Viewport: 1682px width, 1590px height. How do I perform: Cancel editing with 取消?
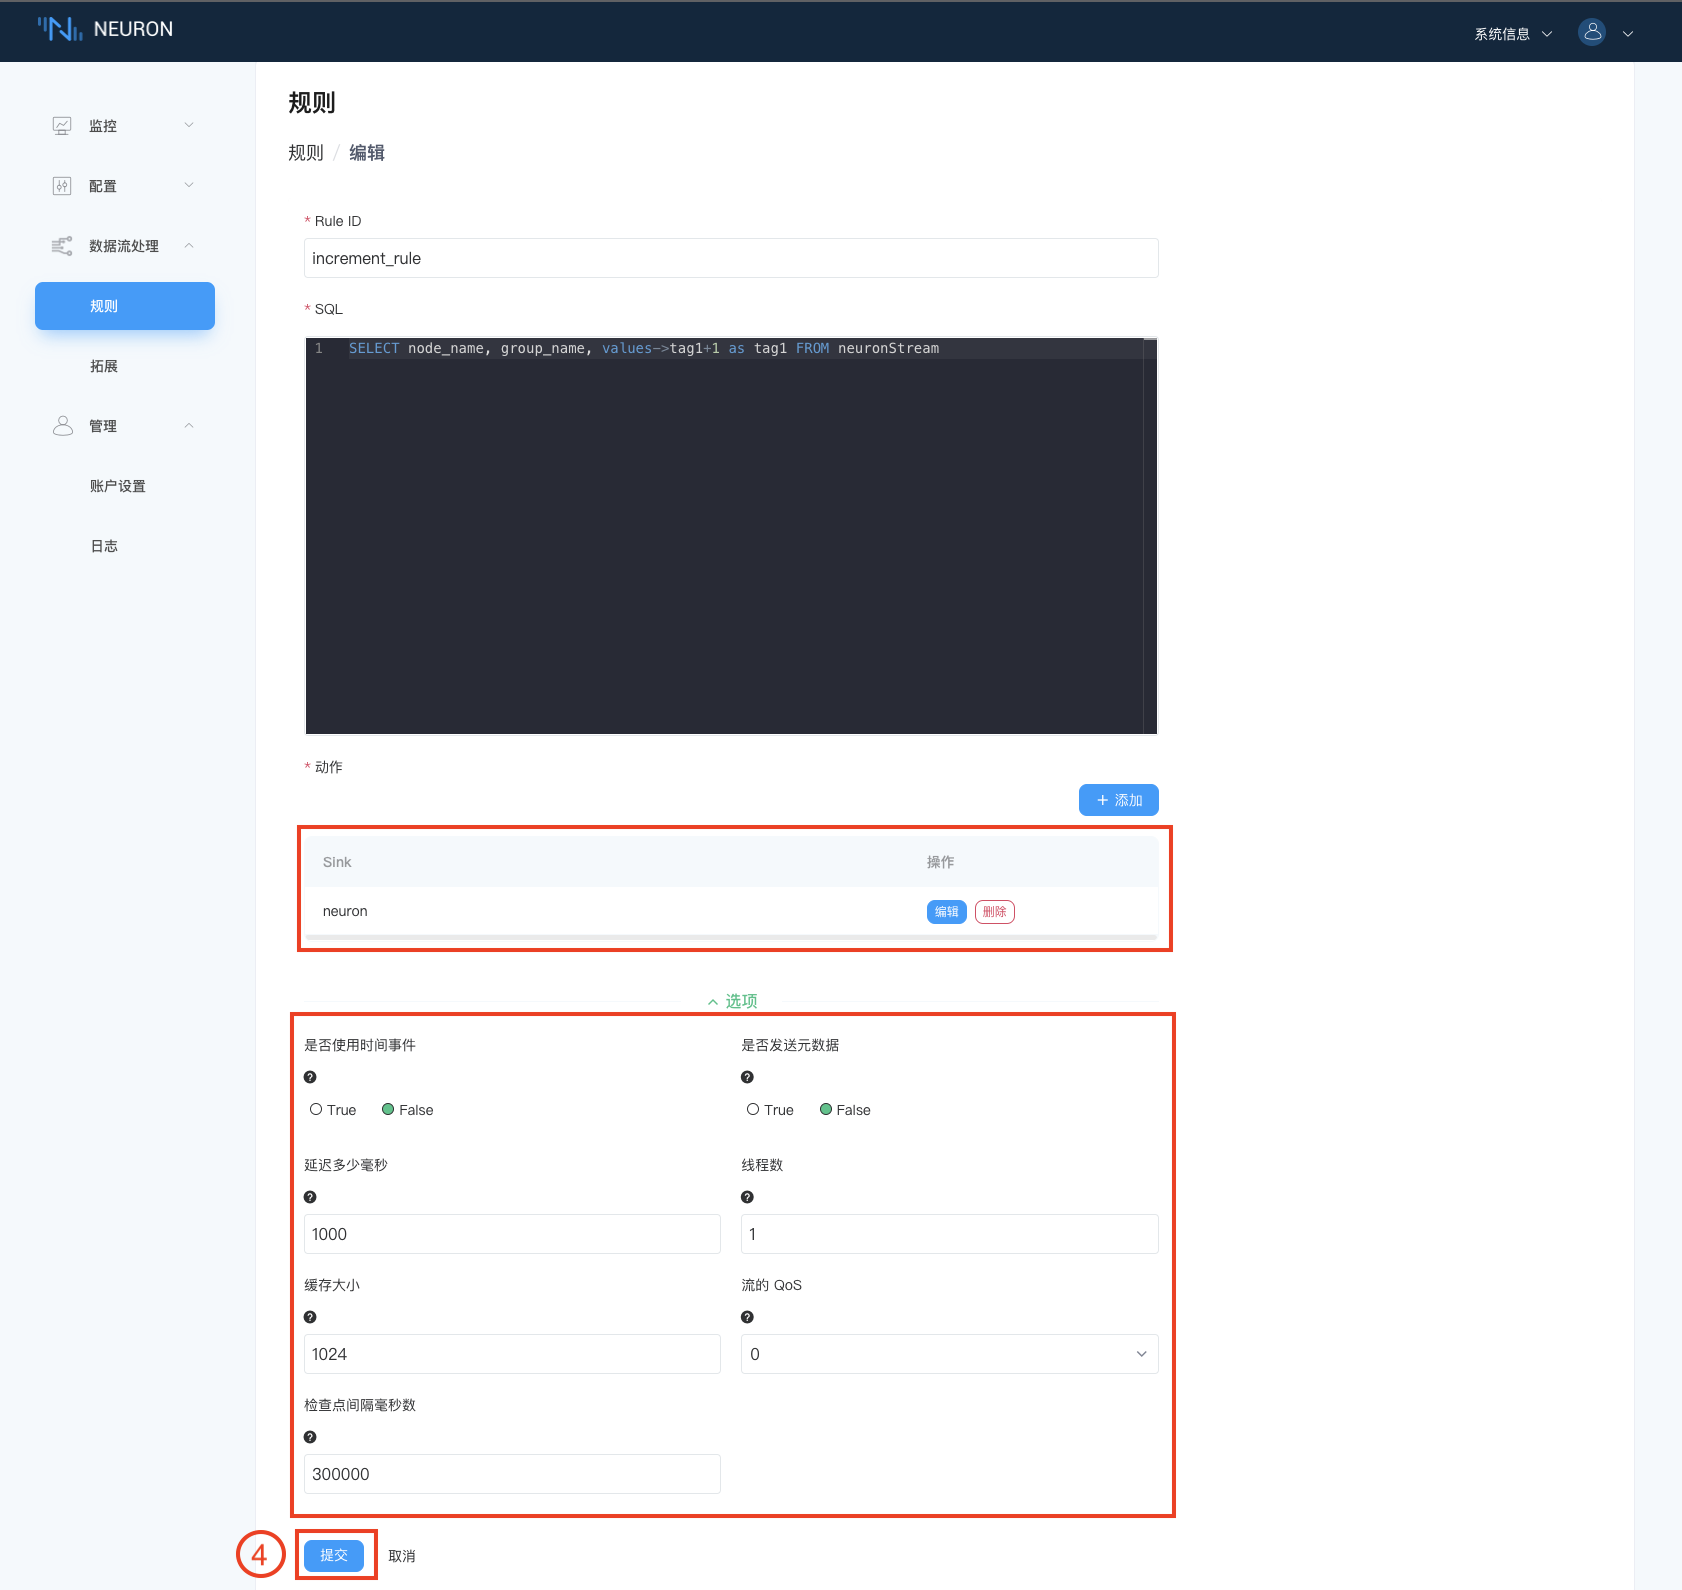[x=402, y=1556]
